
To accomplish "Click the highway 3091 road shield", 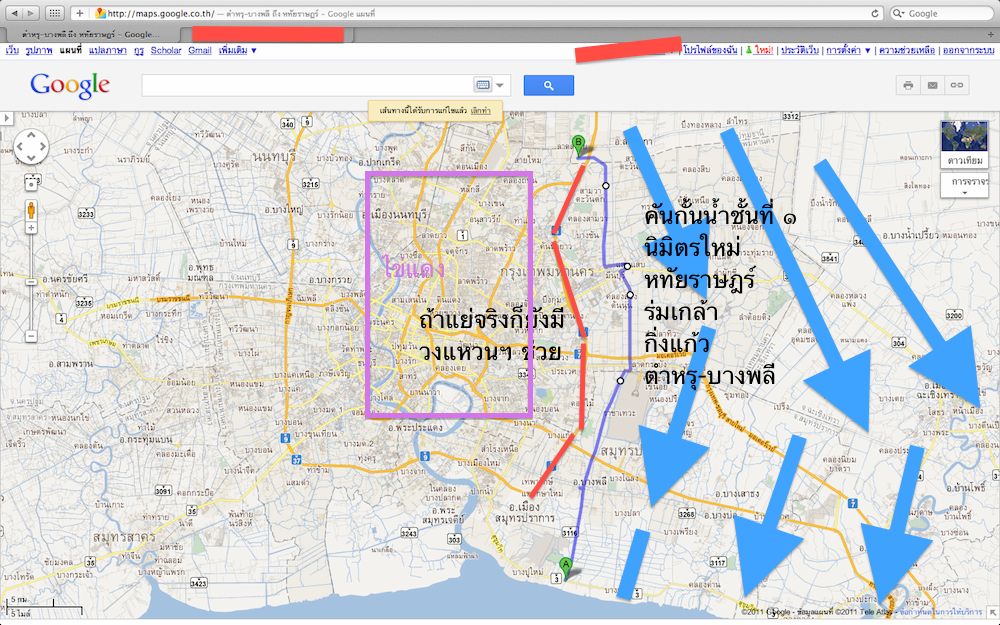I will coord(163,491).
